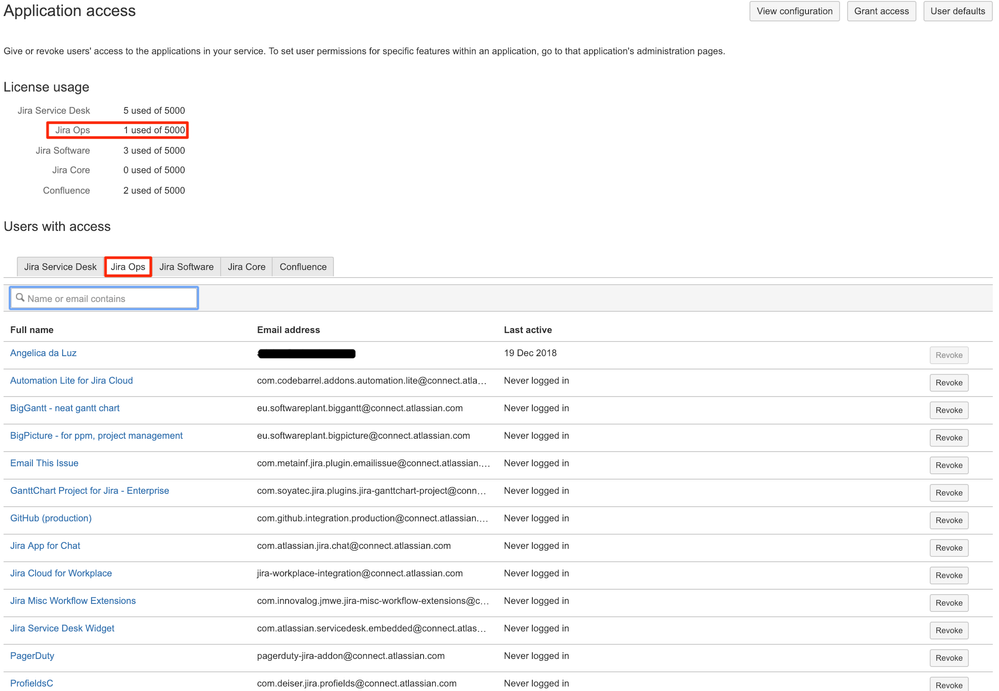Image resolution: width=999 pixels, height=691 pixels.
Task: Open the BigGantt - neat gantt chart link
Action: [x=65, y=408]
